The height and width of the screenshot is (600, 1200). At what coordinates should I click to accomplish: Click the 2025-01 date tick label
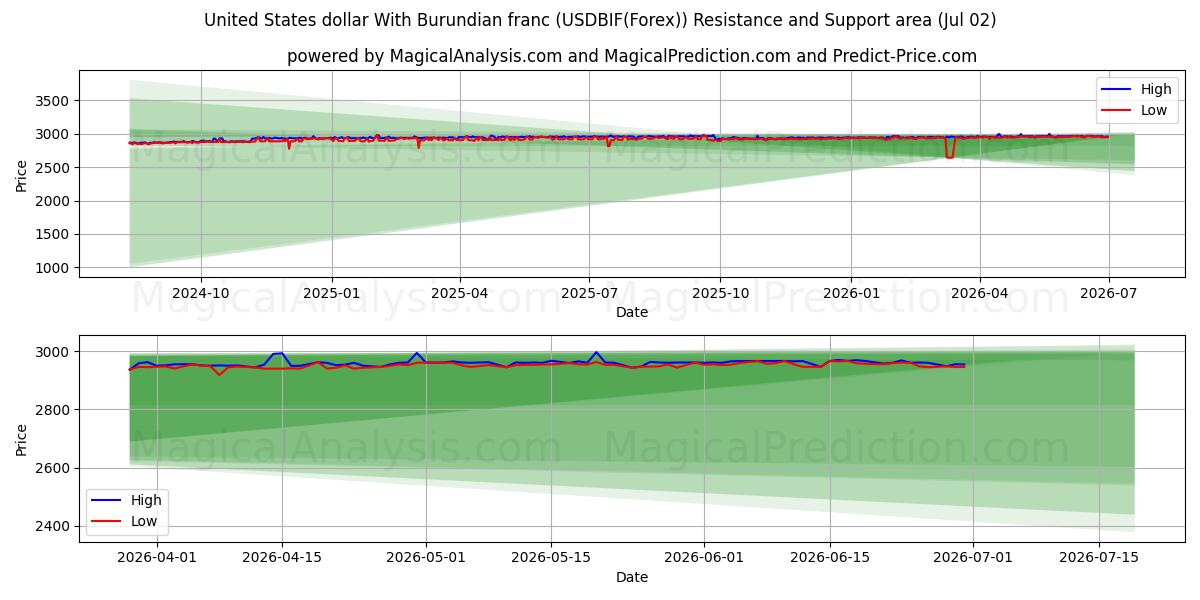331,292
